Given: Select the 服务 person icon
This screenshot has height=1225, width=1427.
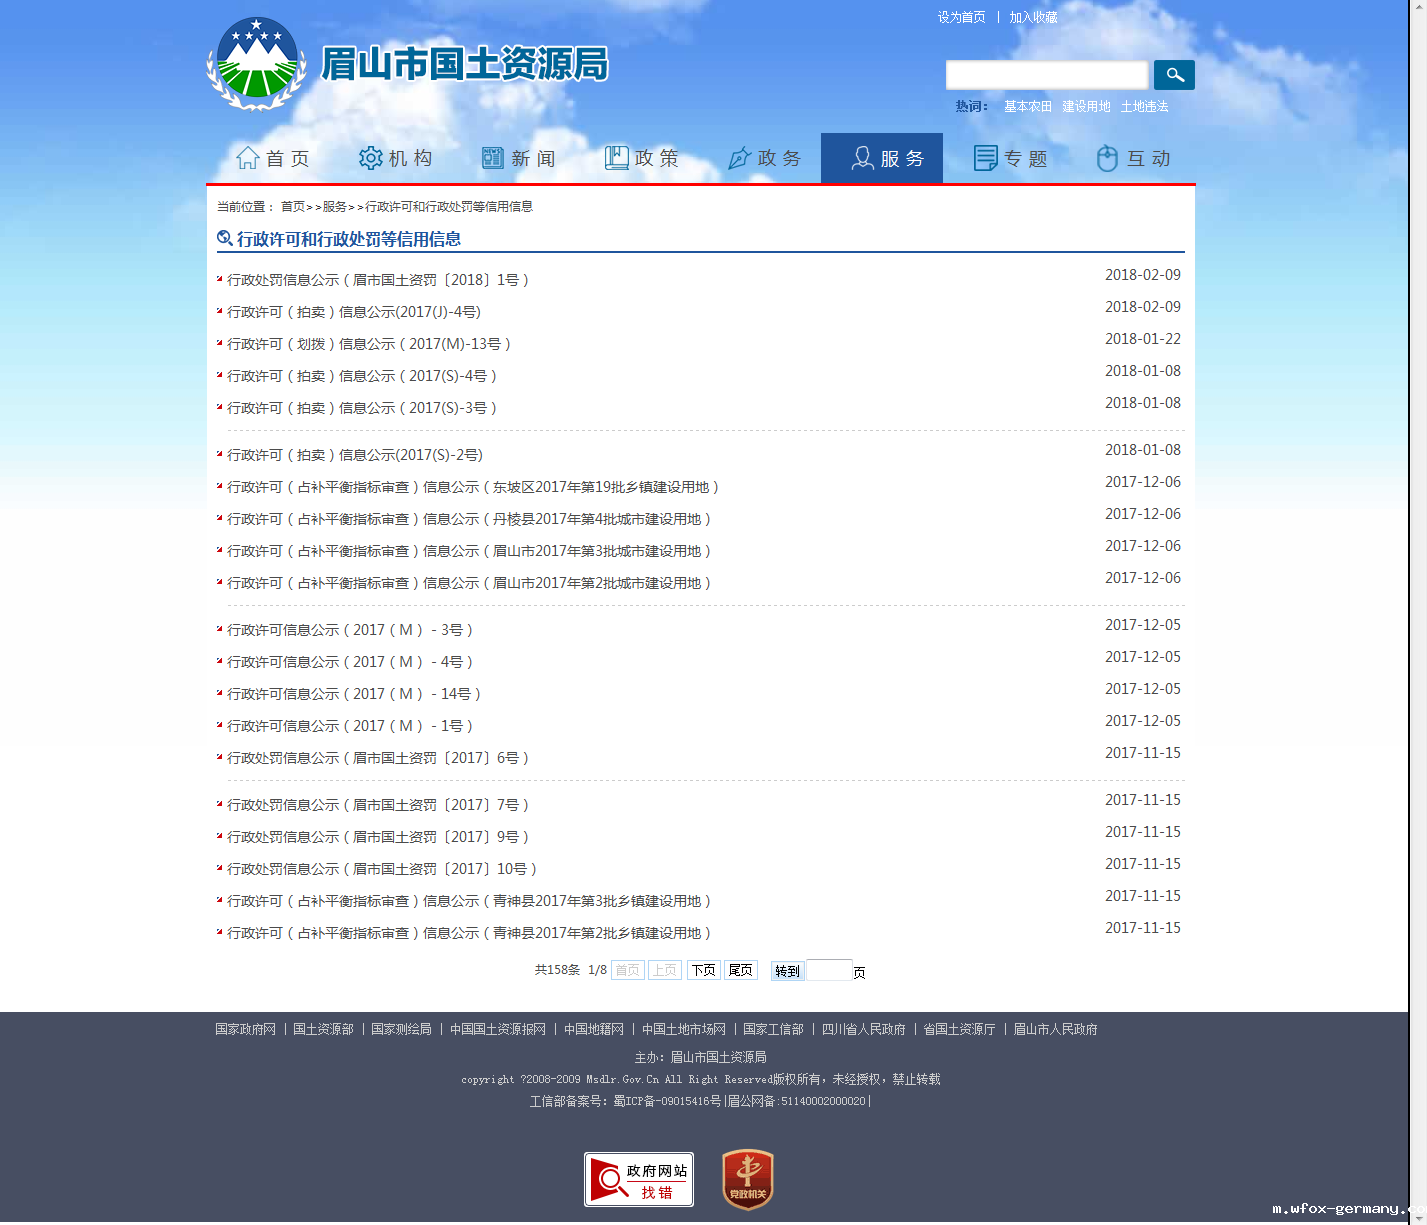Looking at the screenshot, I should 862,158.
